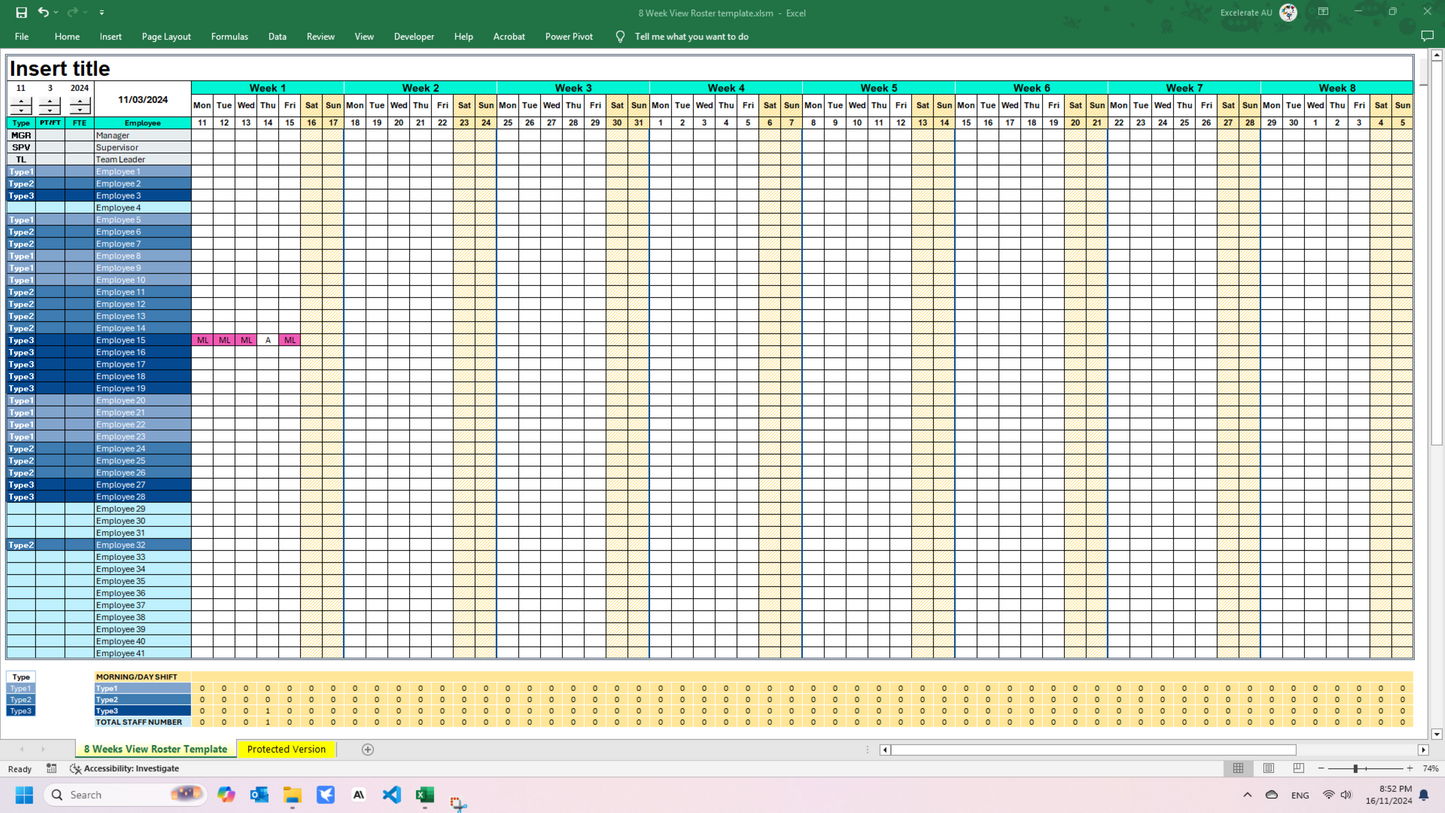
Task: Decrease the year 2024 spinner value
Action: tap(79, 110)
